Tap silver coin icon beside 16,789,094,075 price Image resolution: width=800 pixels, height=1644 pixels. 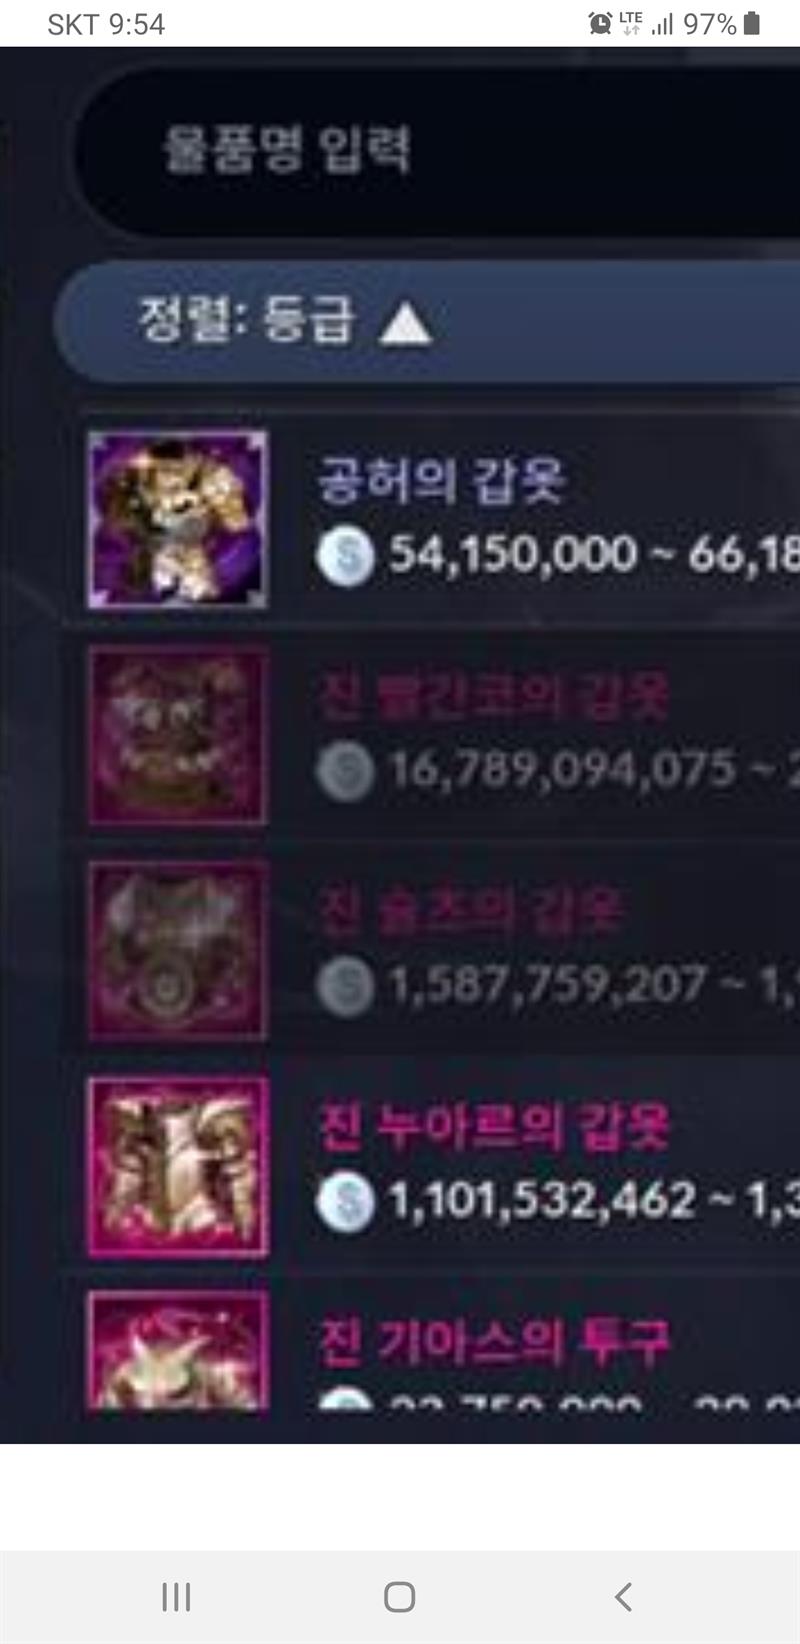(345, 771)
